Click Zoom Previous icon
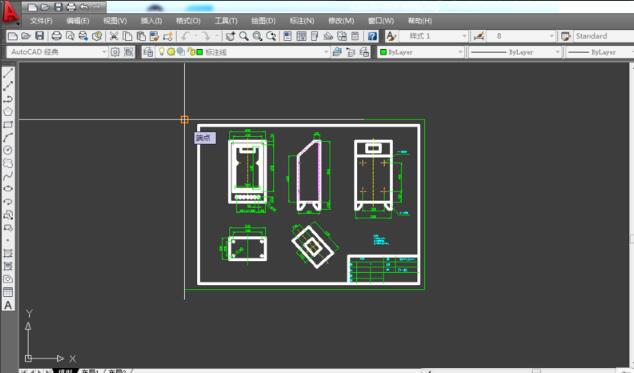Screen dimensions: 634x373 pos(271,36)
